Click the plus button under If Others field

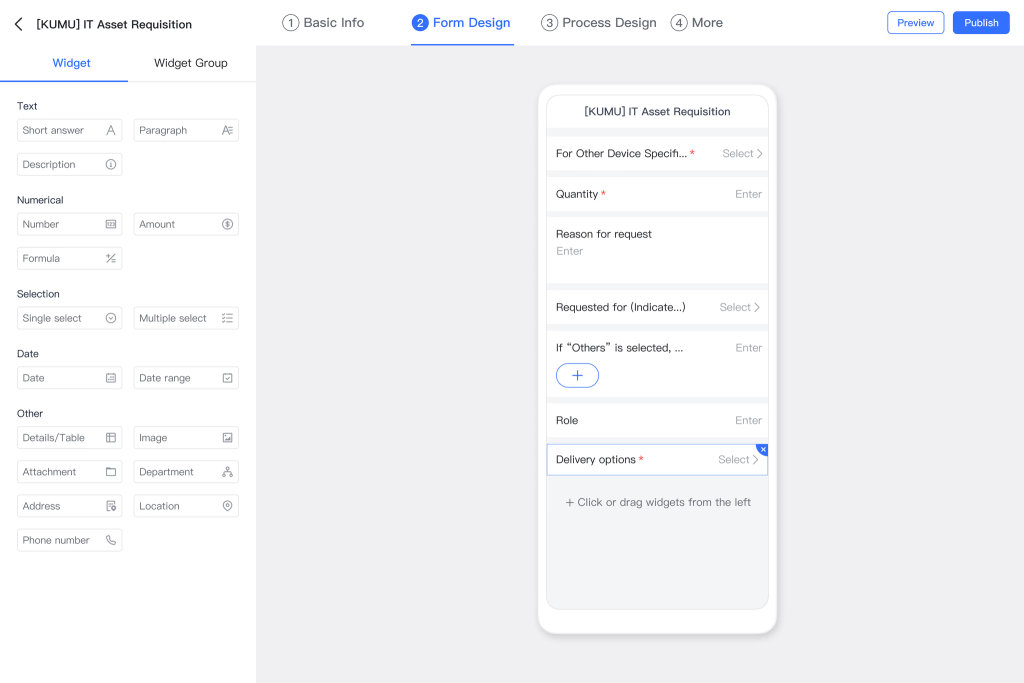(577, 375)
